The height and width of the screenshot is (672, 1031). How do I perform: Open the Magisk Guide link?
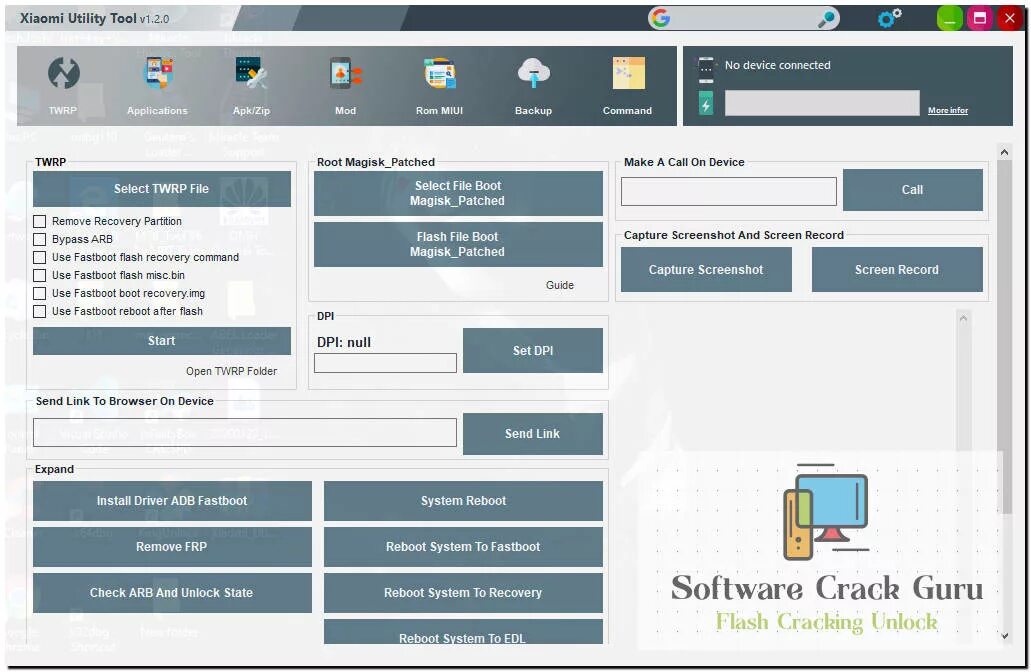click(560, 285)
